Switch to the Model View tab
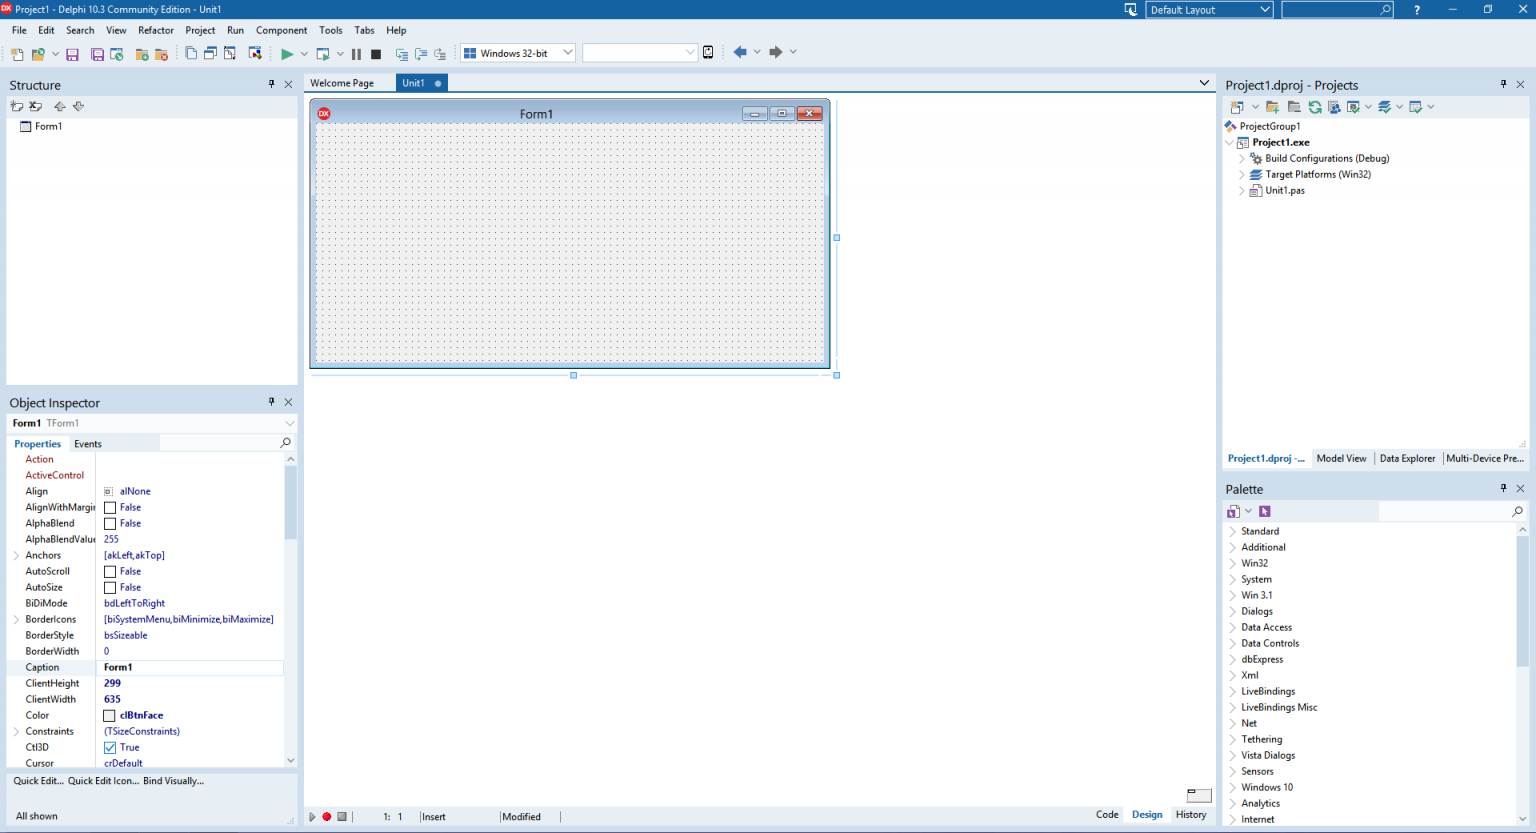The width and height of the screenshot is (1536, 833). tap(1341, 459)
